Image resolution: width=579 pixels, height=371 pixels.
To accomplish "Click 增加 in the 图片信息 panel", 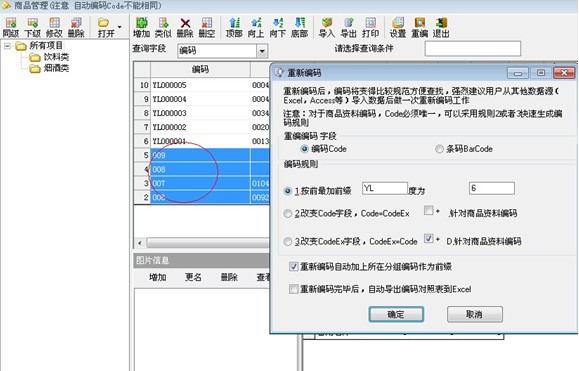I will (158, 277).
